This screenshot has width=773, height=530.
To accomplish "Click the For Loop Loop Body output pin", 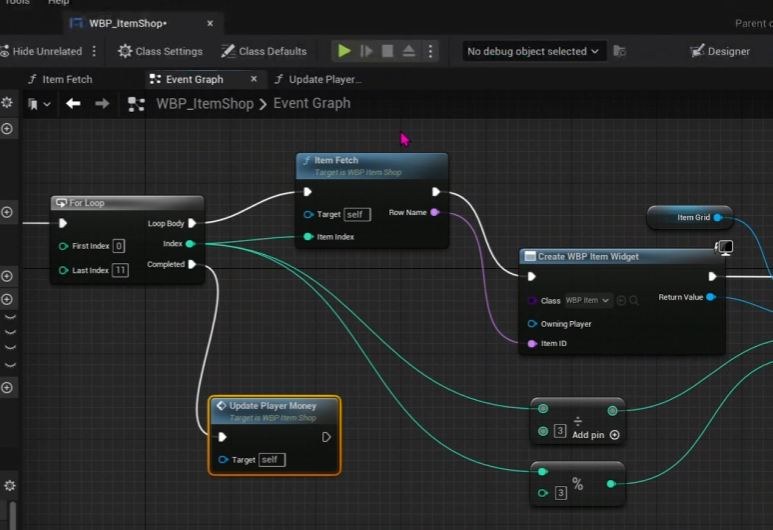I will tap(192, 223).
